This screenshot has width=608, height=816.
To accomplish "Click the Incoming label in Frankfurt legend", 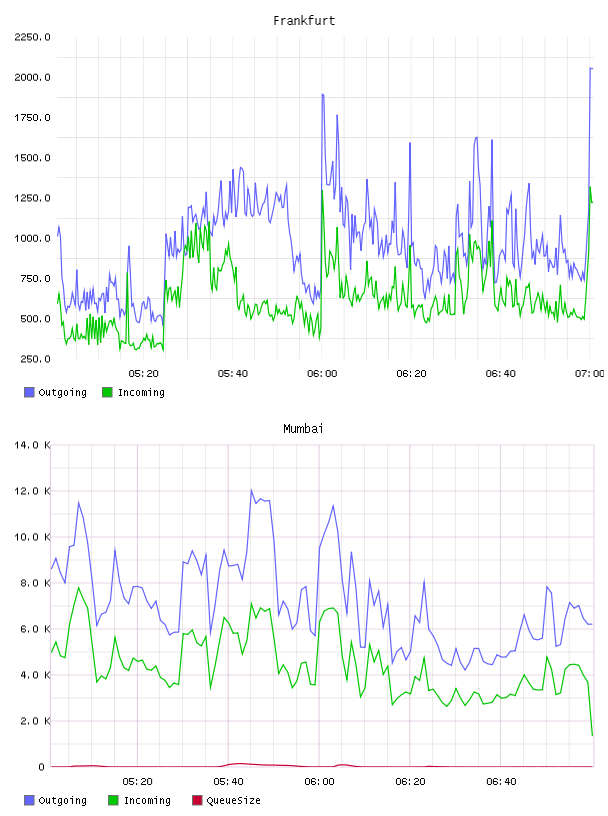I will tap(141, 393).
